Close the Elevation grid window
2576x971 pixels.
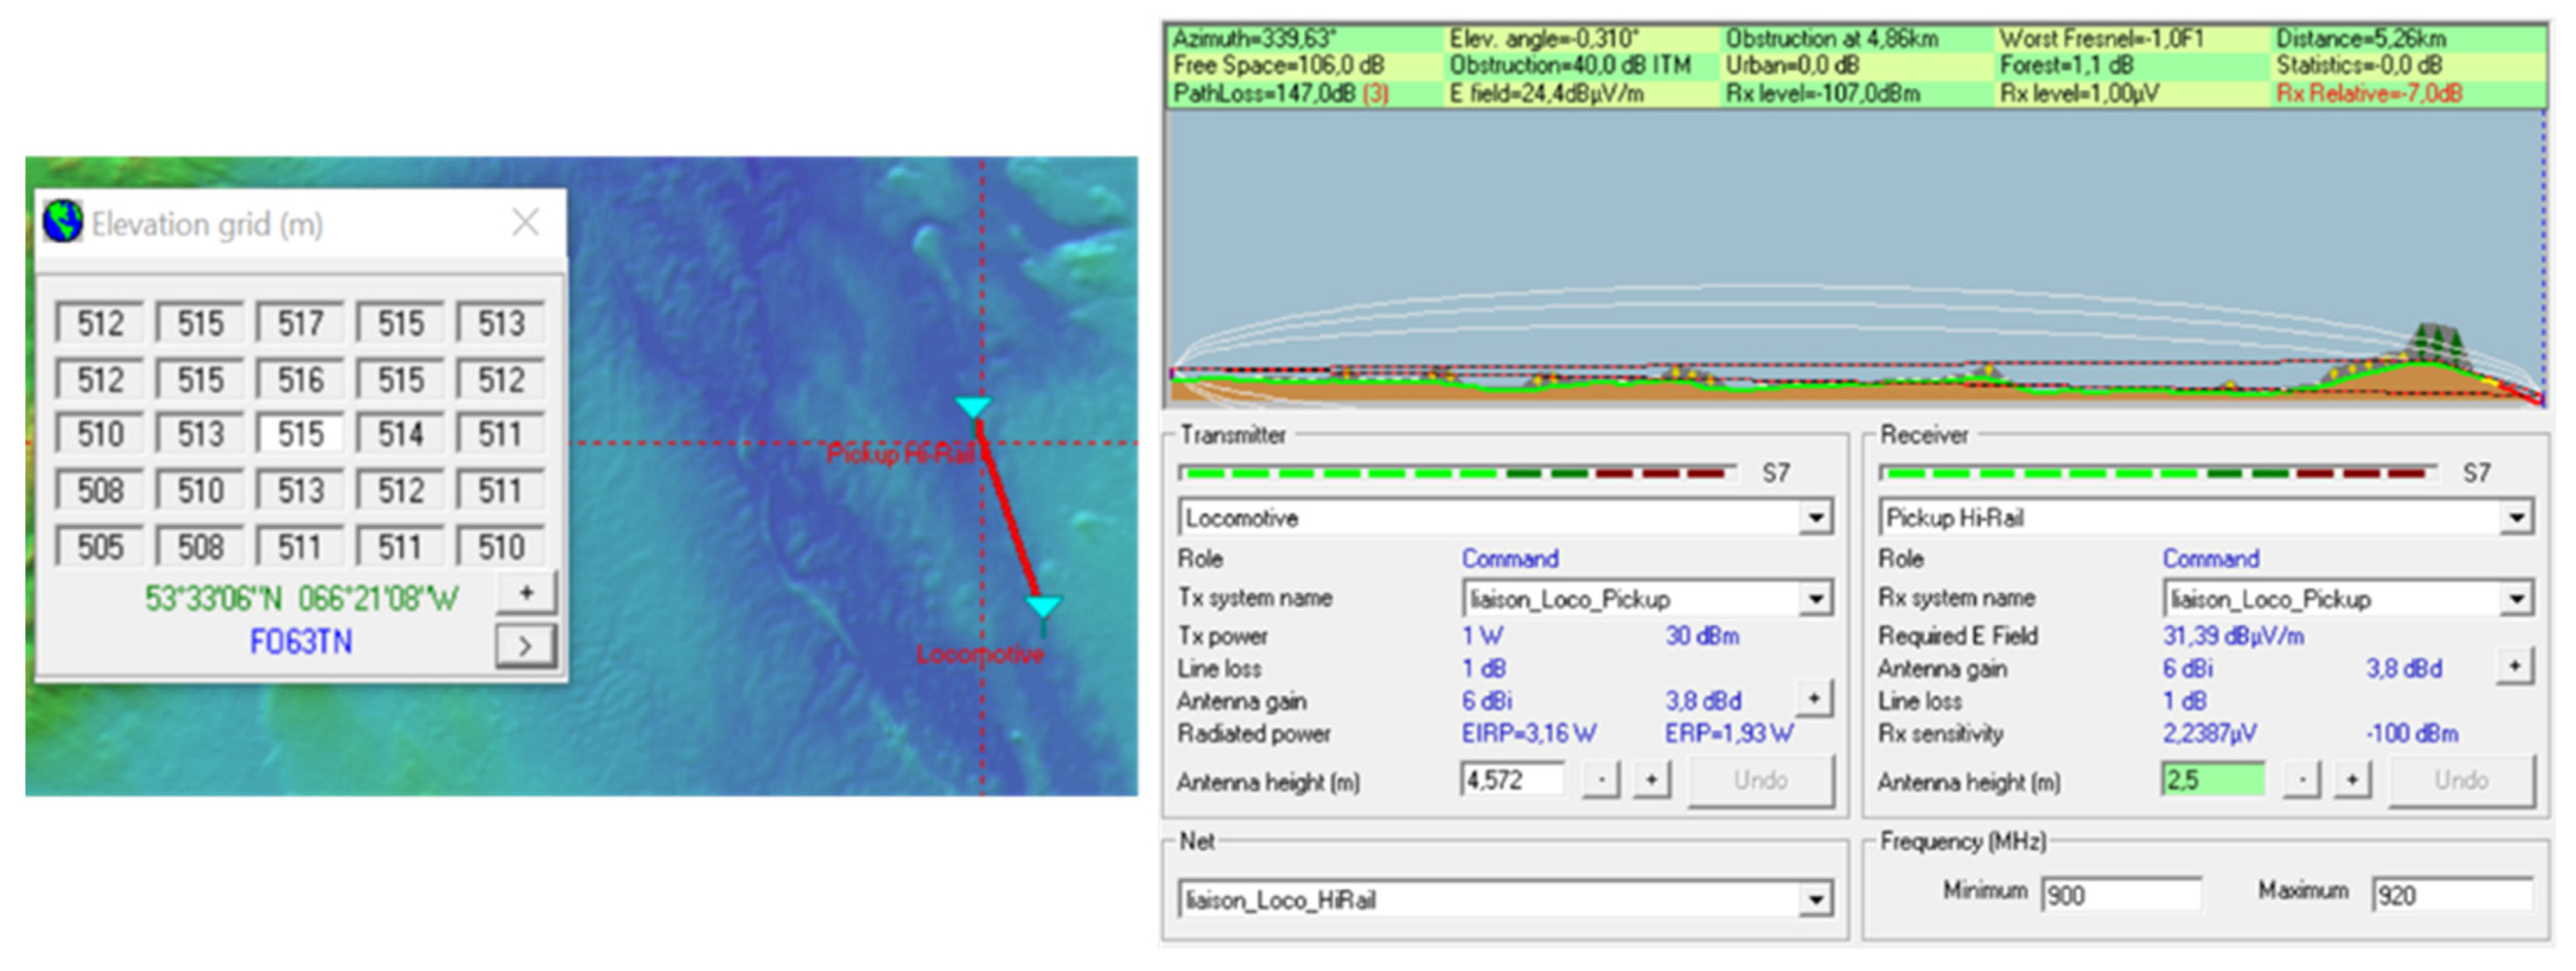(x=525, y=222)
